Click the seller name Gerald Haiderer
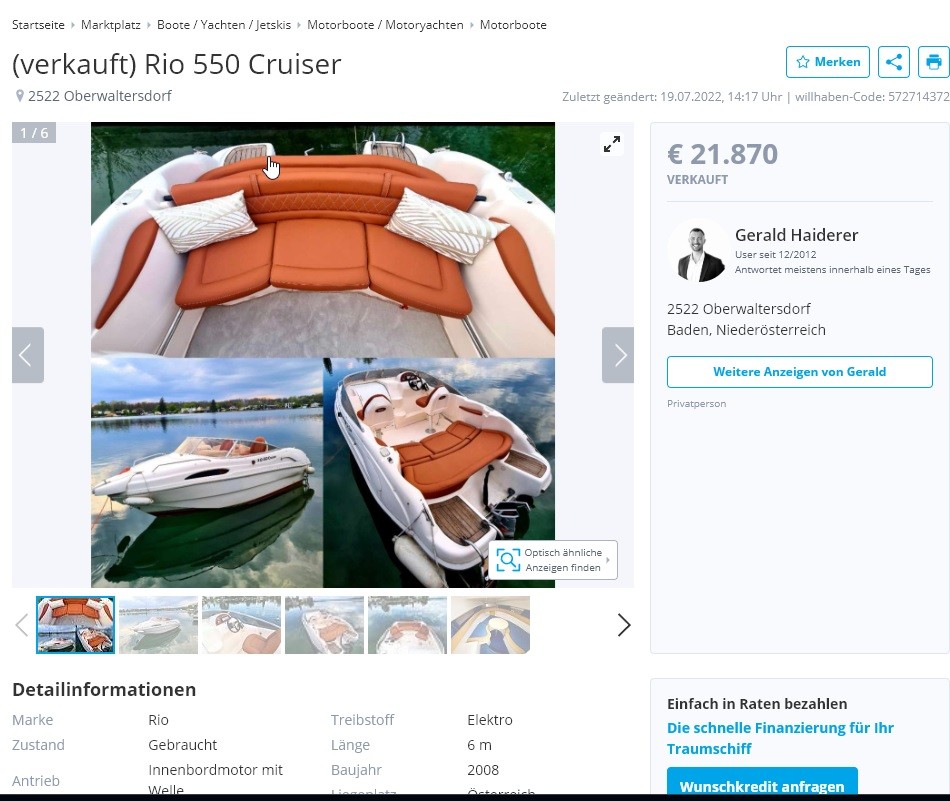 [797, 235]
